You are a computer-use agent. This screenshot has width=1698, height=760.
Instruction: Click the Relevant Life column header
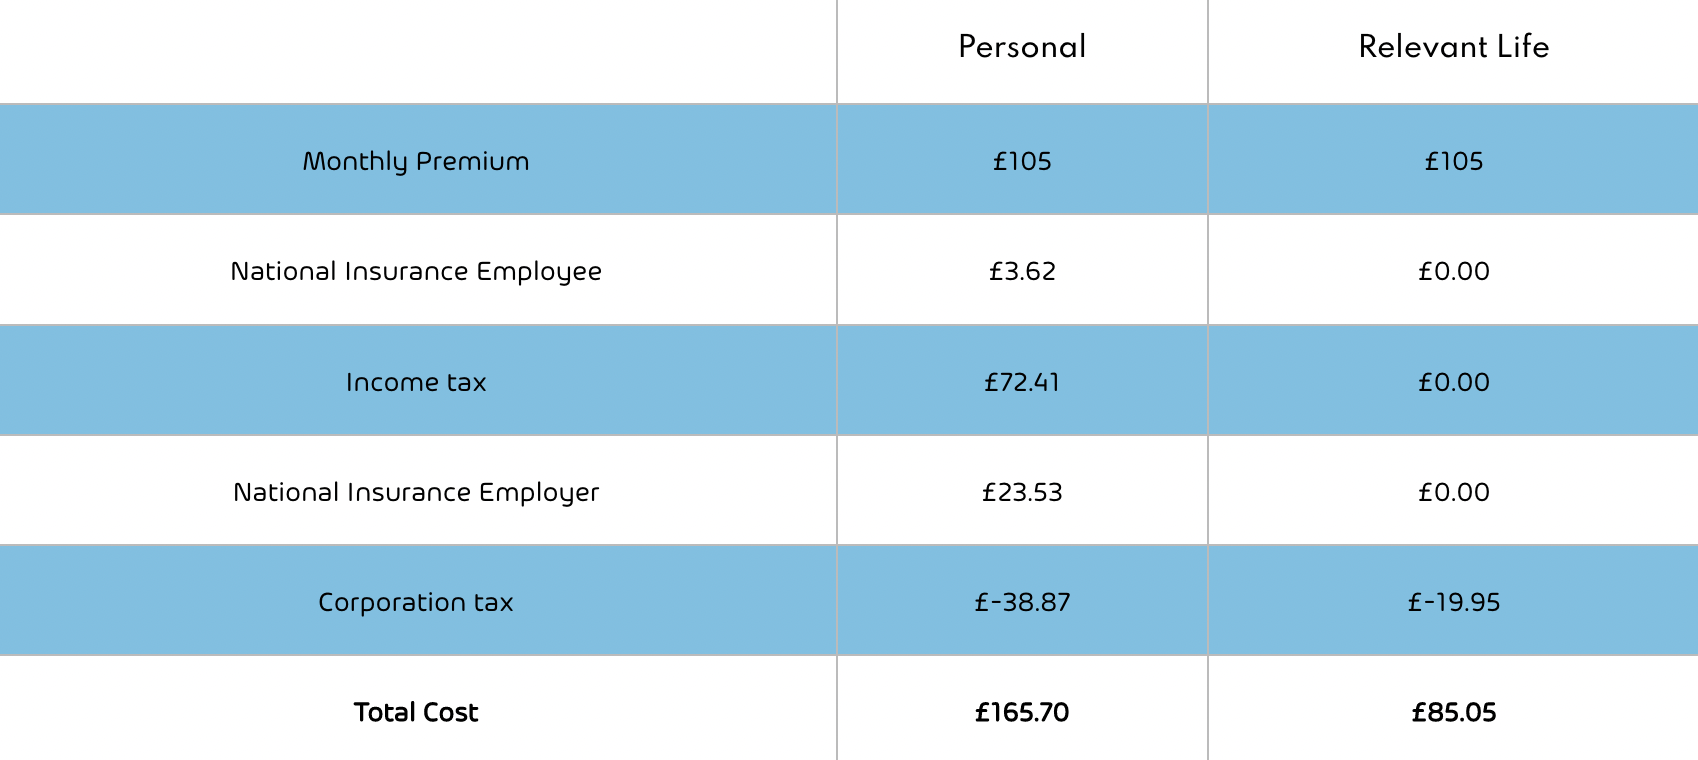(x=1454, y=47)
